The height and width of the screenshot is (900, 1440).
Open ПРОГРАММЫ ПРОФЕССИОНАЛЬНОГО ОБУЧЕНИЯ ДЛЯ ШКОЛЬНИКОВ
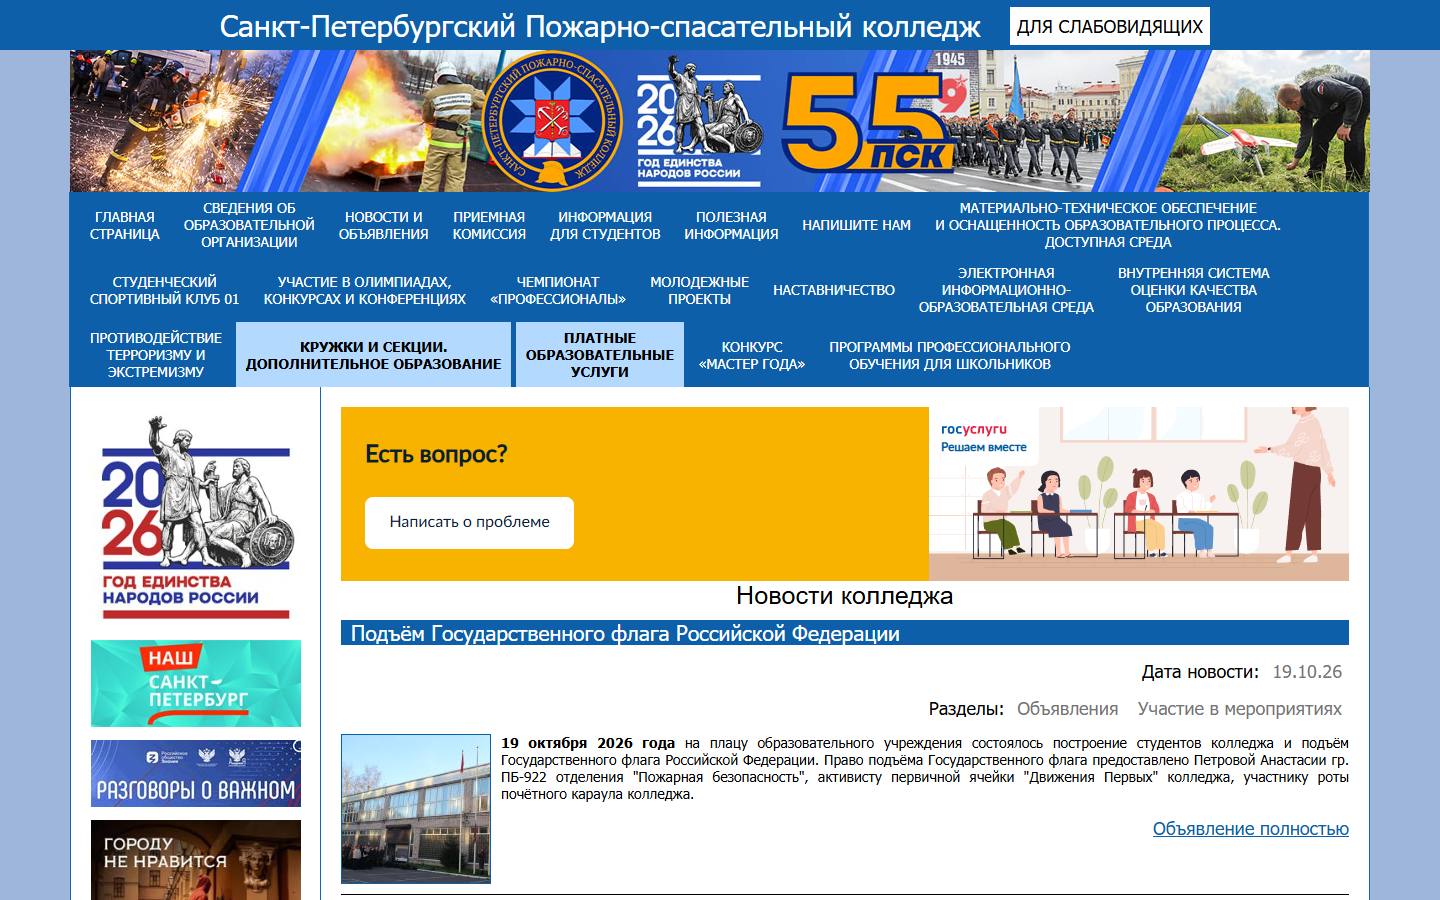point(949,355)
